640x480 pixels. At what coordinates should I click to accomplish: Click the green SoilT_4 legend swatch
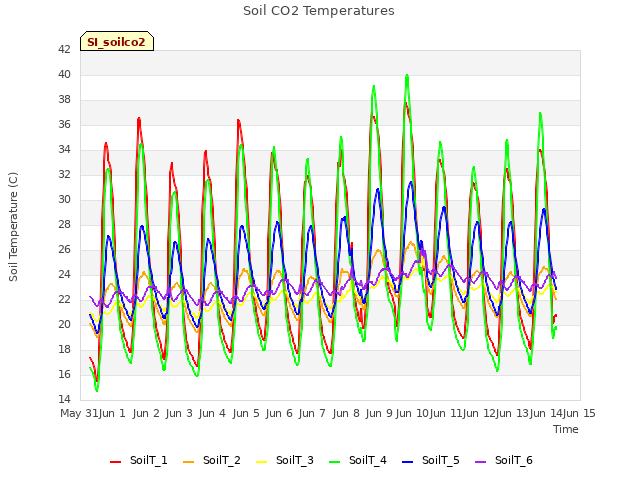click(335, 462)
